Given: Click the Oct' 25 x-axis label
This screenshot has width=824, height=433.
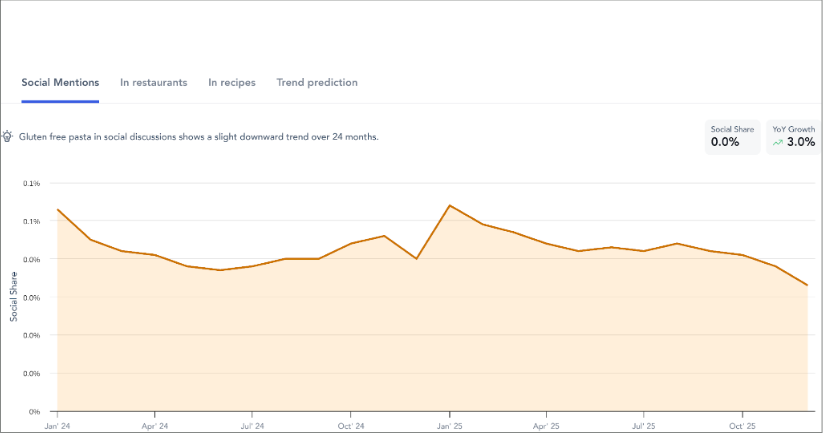Looking at the screenshot, I should 742,424.
